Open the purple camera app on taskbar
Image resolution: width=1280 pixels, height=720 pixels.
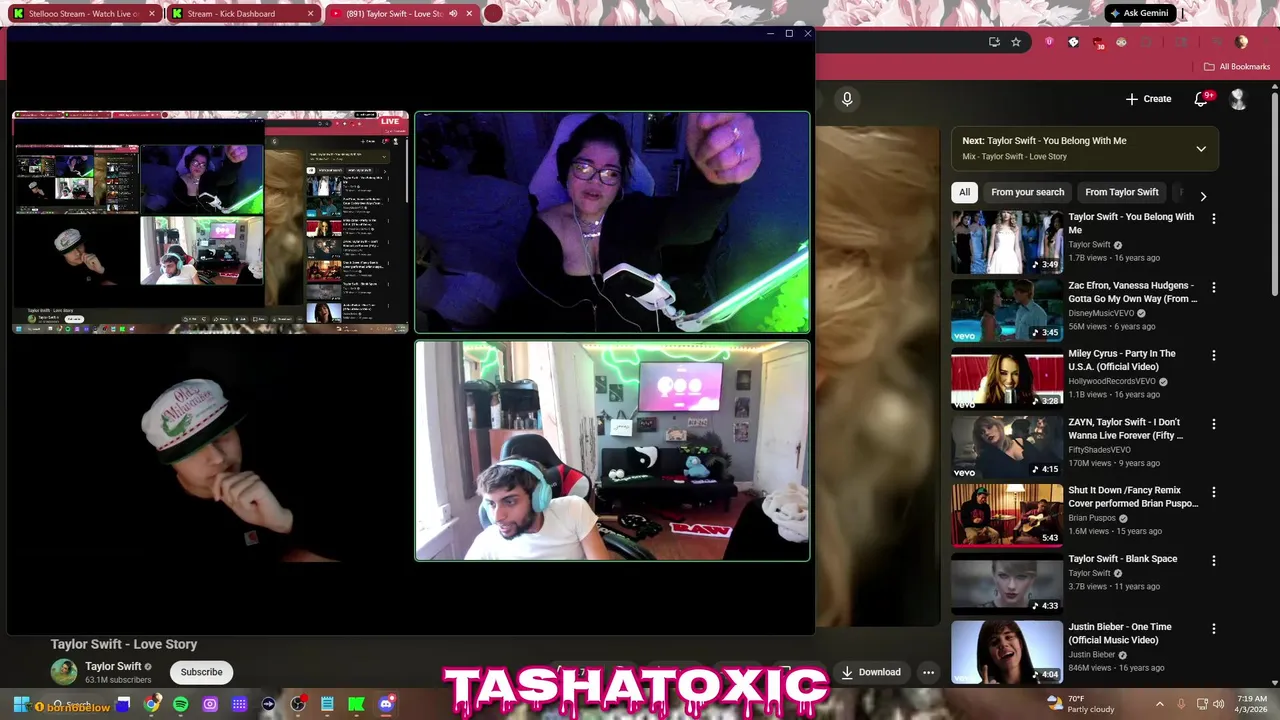coord(210,704)
